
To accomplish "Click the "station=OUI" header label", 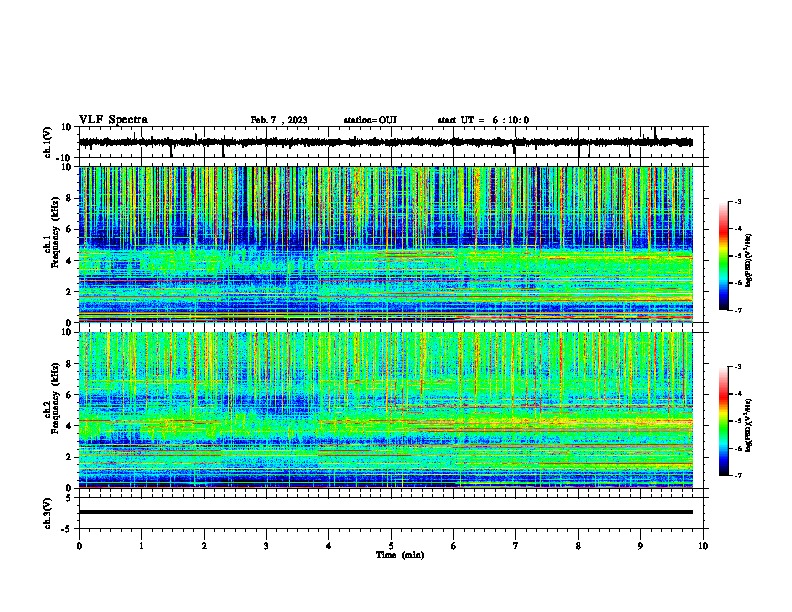I will 370,120.
